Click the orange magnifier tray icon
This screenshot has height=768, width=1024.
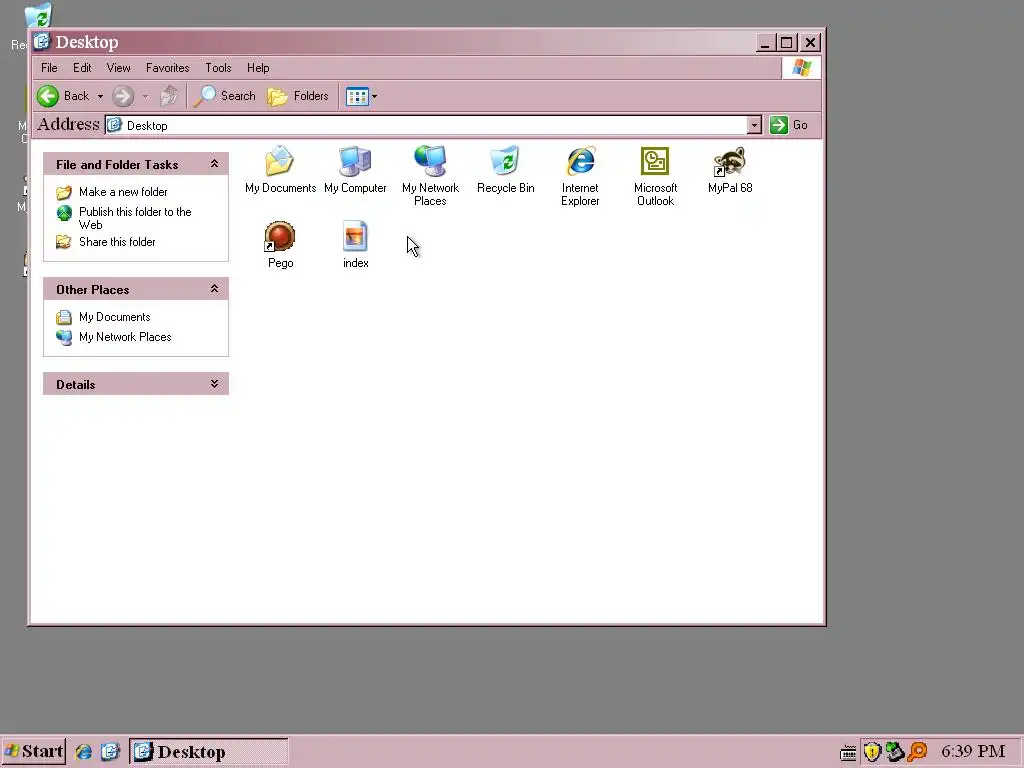(x=917, y=752)
